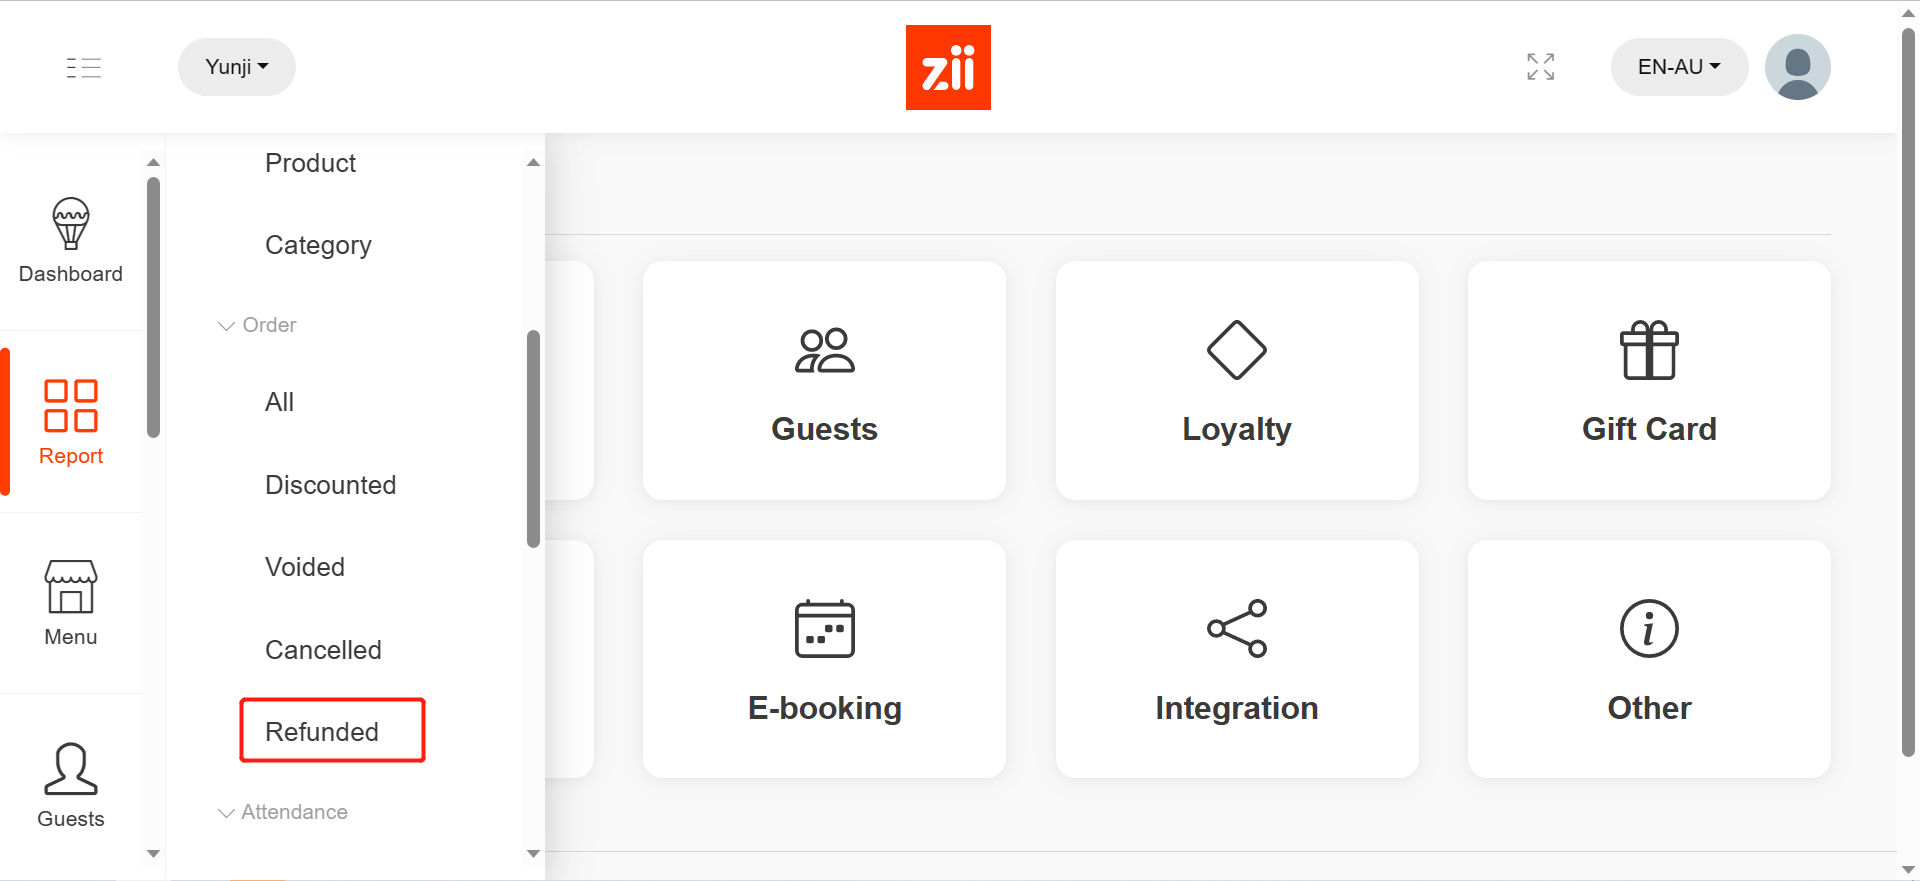Open the Yunji store selector dropdown
Viewport: 1920px width, 881px height.
(236, 67)
